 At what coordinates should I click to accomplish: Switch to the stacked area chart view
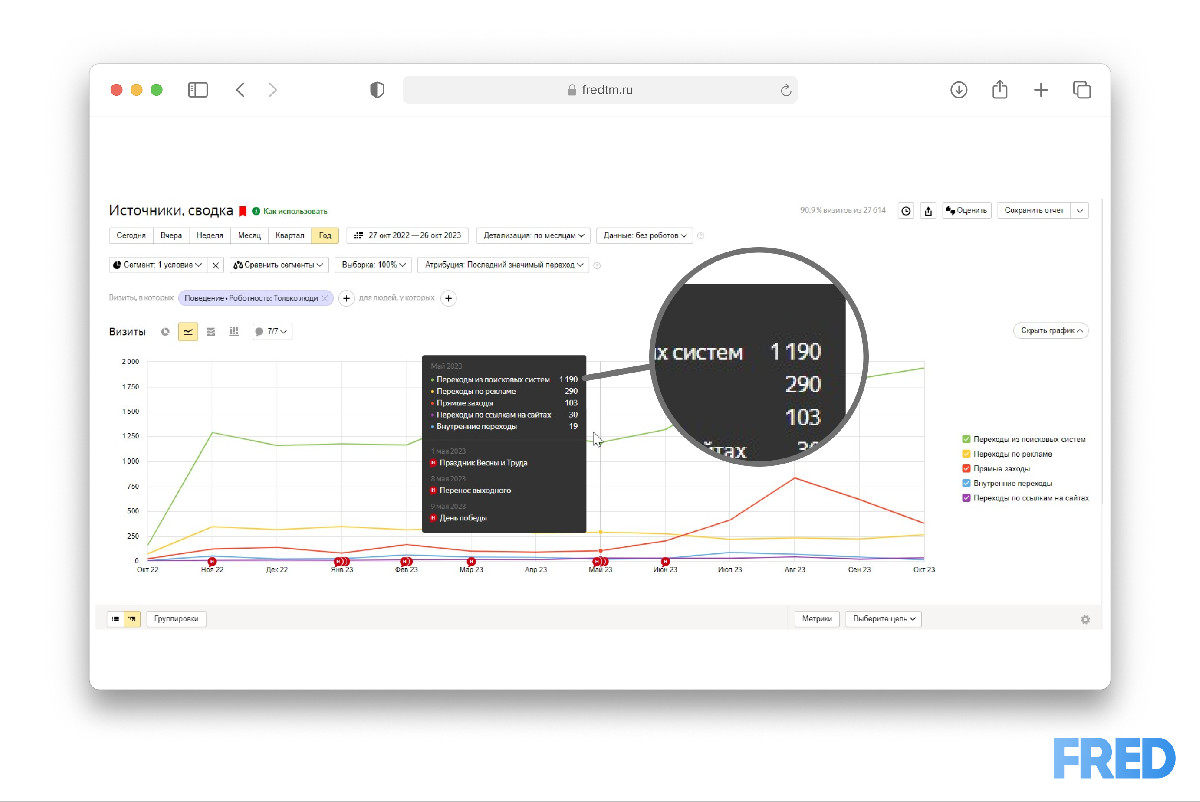pos(210,331)
